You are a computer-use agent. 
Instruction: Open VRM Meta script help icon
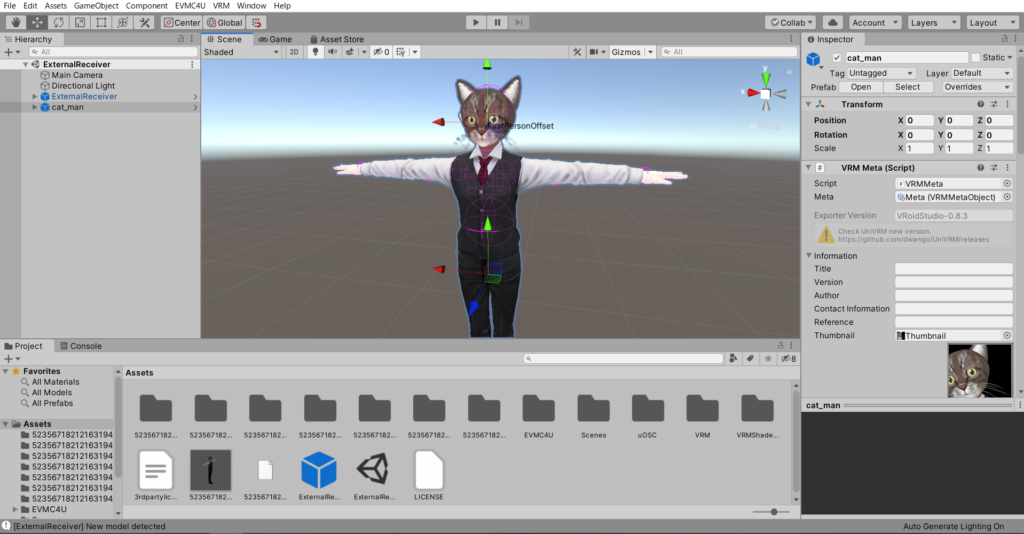980,168
